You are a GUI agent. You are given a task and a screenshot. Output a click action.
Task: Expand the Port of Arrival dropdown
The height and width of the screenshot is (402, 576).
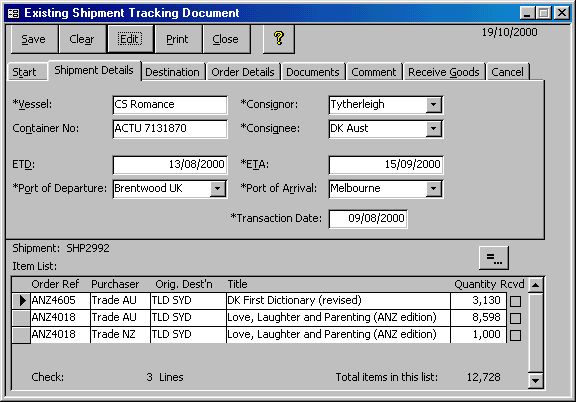tap(434, 189)
